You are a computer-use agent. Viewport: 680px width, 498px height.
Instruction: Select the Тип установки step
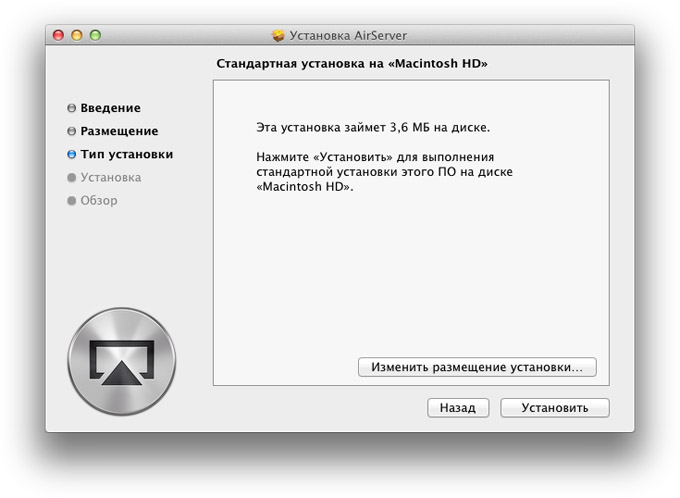[x=127, y=154]
